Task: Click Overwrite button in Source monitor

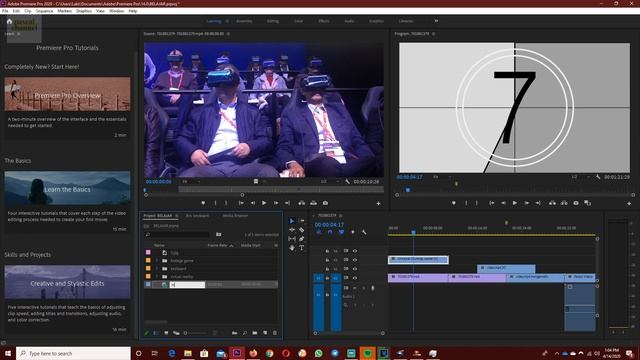Action: tap(313, 203)
